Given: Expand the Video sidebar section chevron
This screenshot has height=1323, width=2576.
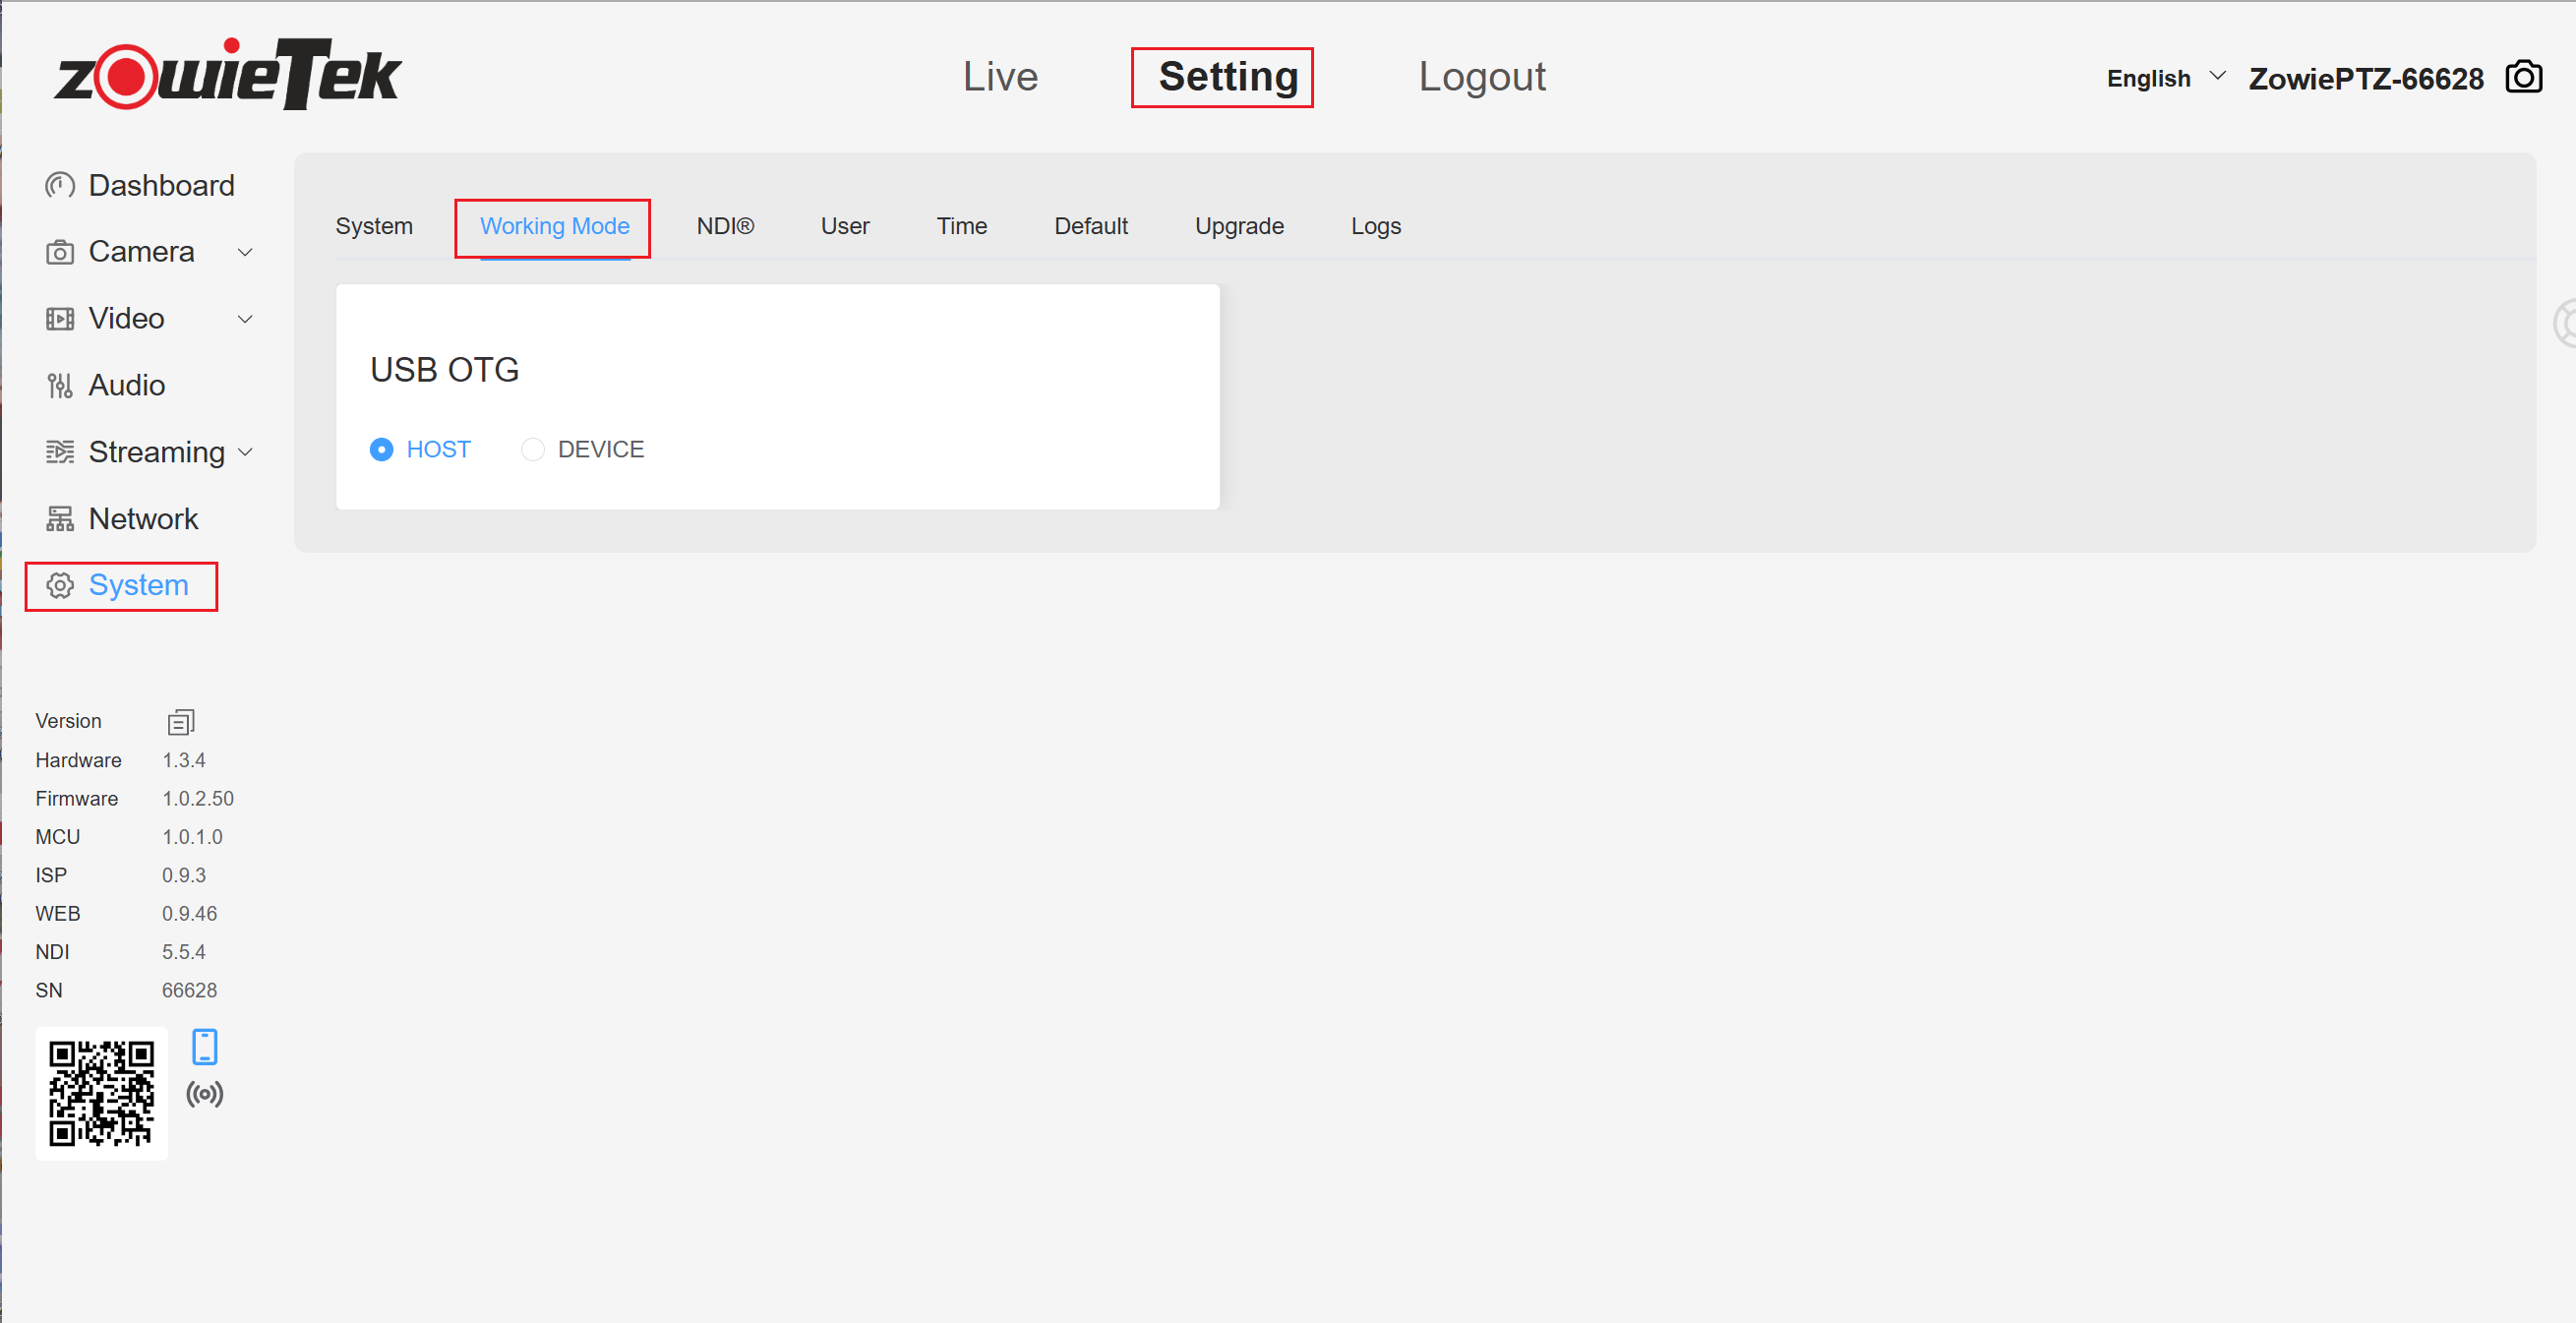Looking at the screenshot, I should pos(245,319).
